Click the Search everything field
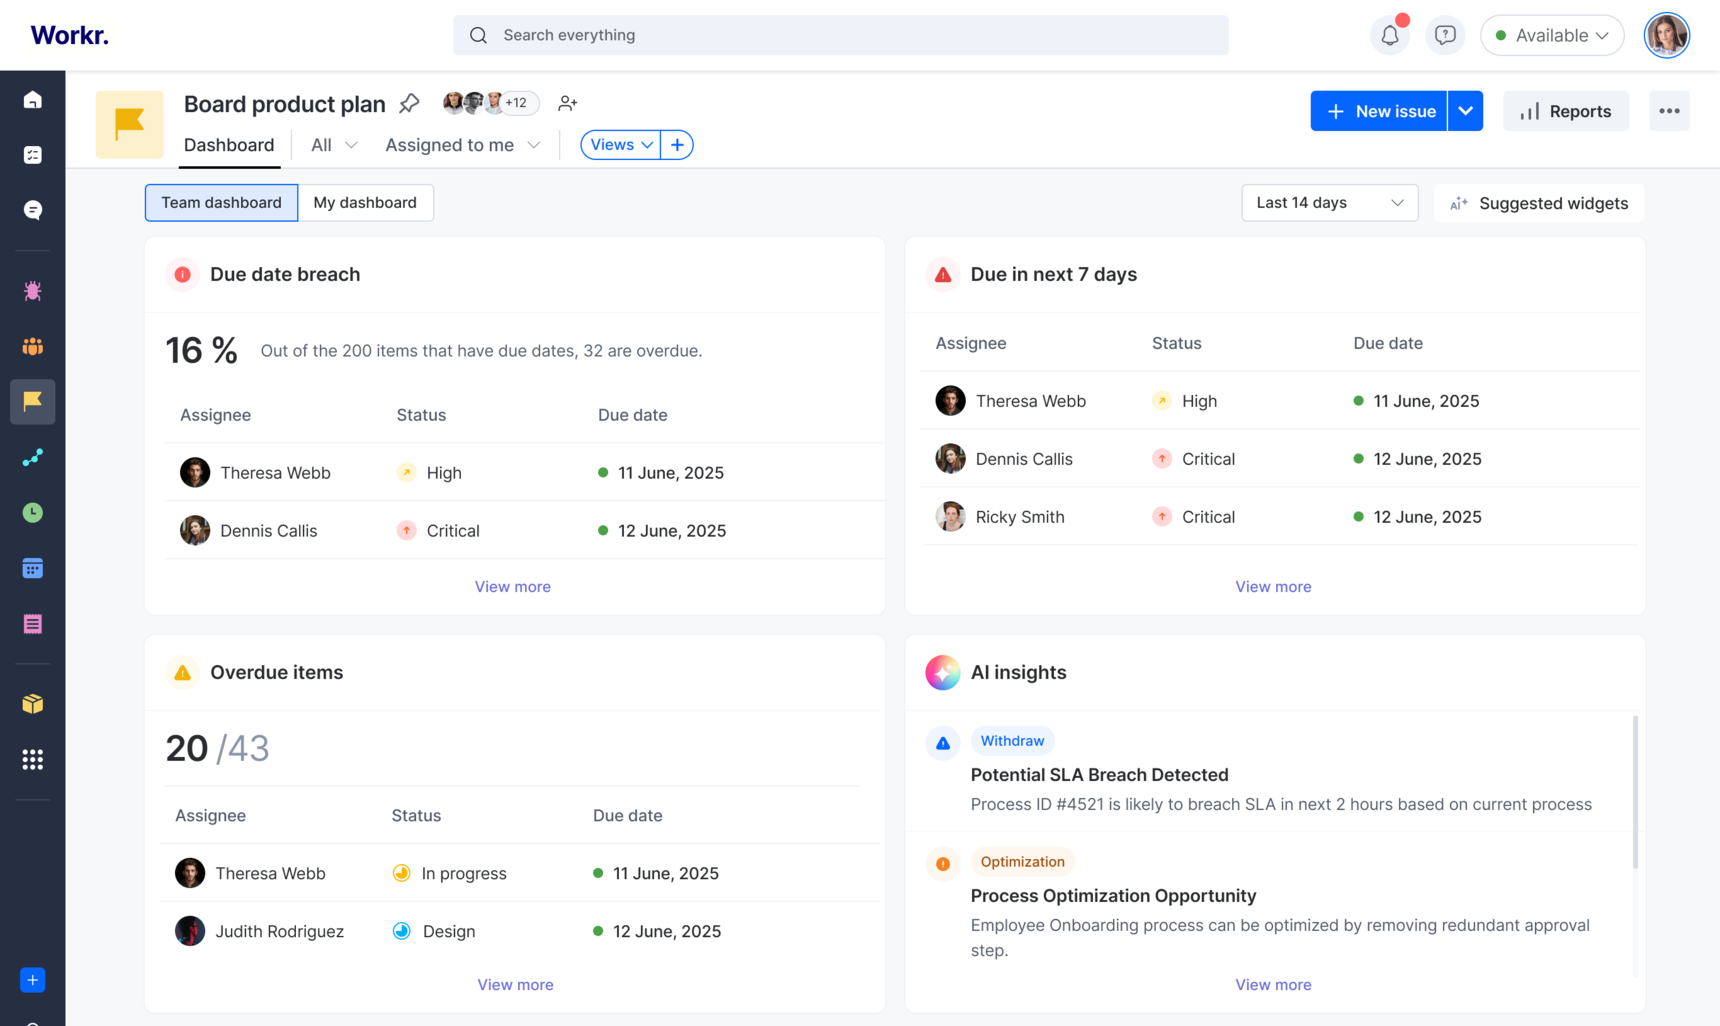The height and width of the screenshot is (1026, 1720). (840, 35)
